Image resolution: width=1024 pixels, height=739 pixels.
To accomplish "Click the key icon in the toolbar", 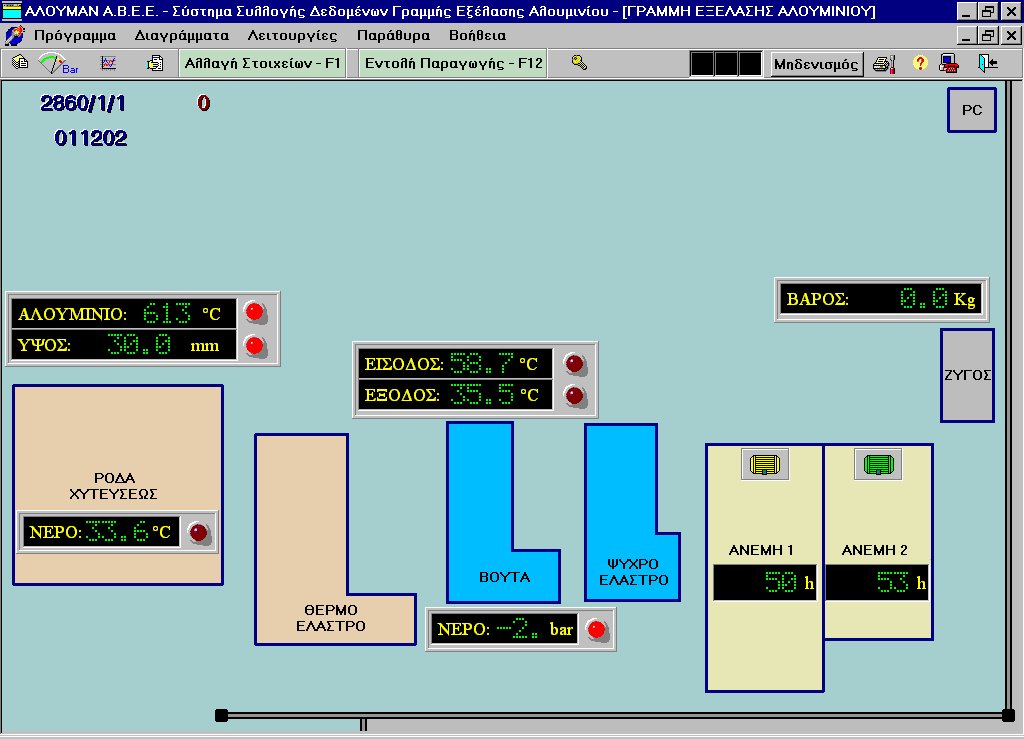I will pyautogui.click(x=578, y=63).
